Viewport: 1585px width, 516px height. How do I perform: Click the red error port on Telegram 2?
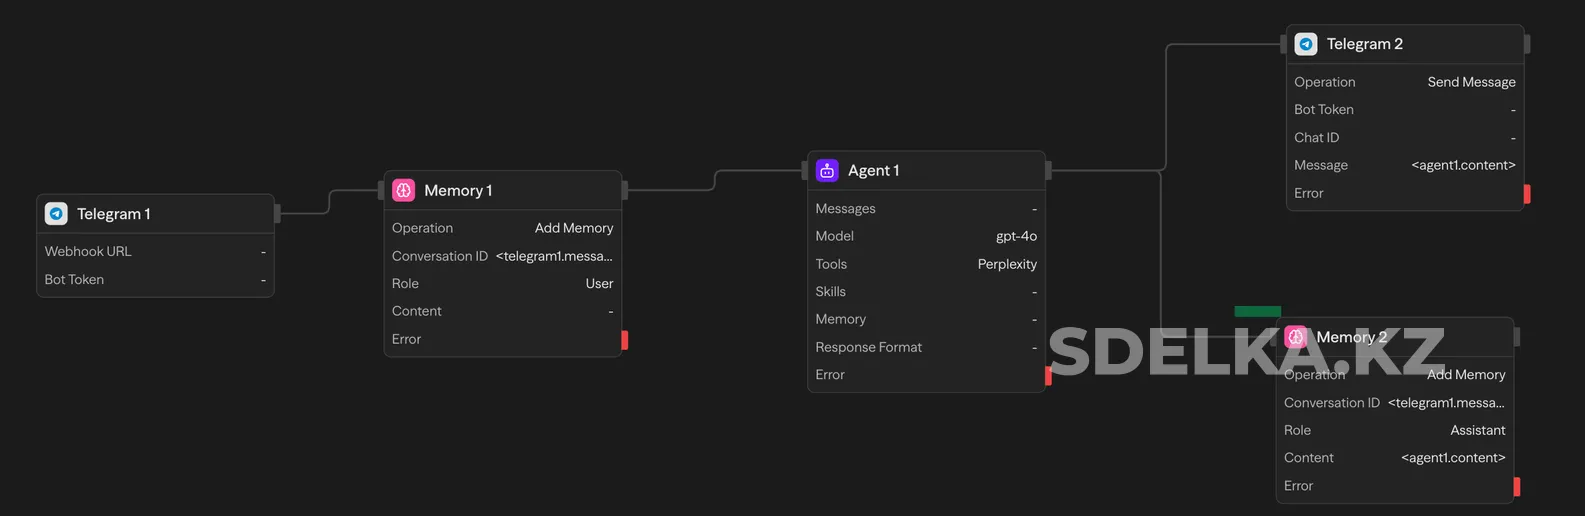[x=1527, y=194]
